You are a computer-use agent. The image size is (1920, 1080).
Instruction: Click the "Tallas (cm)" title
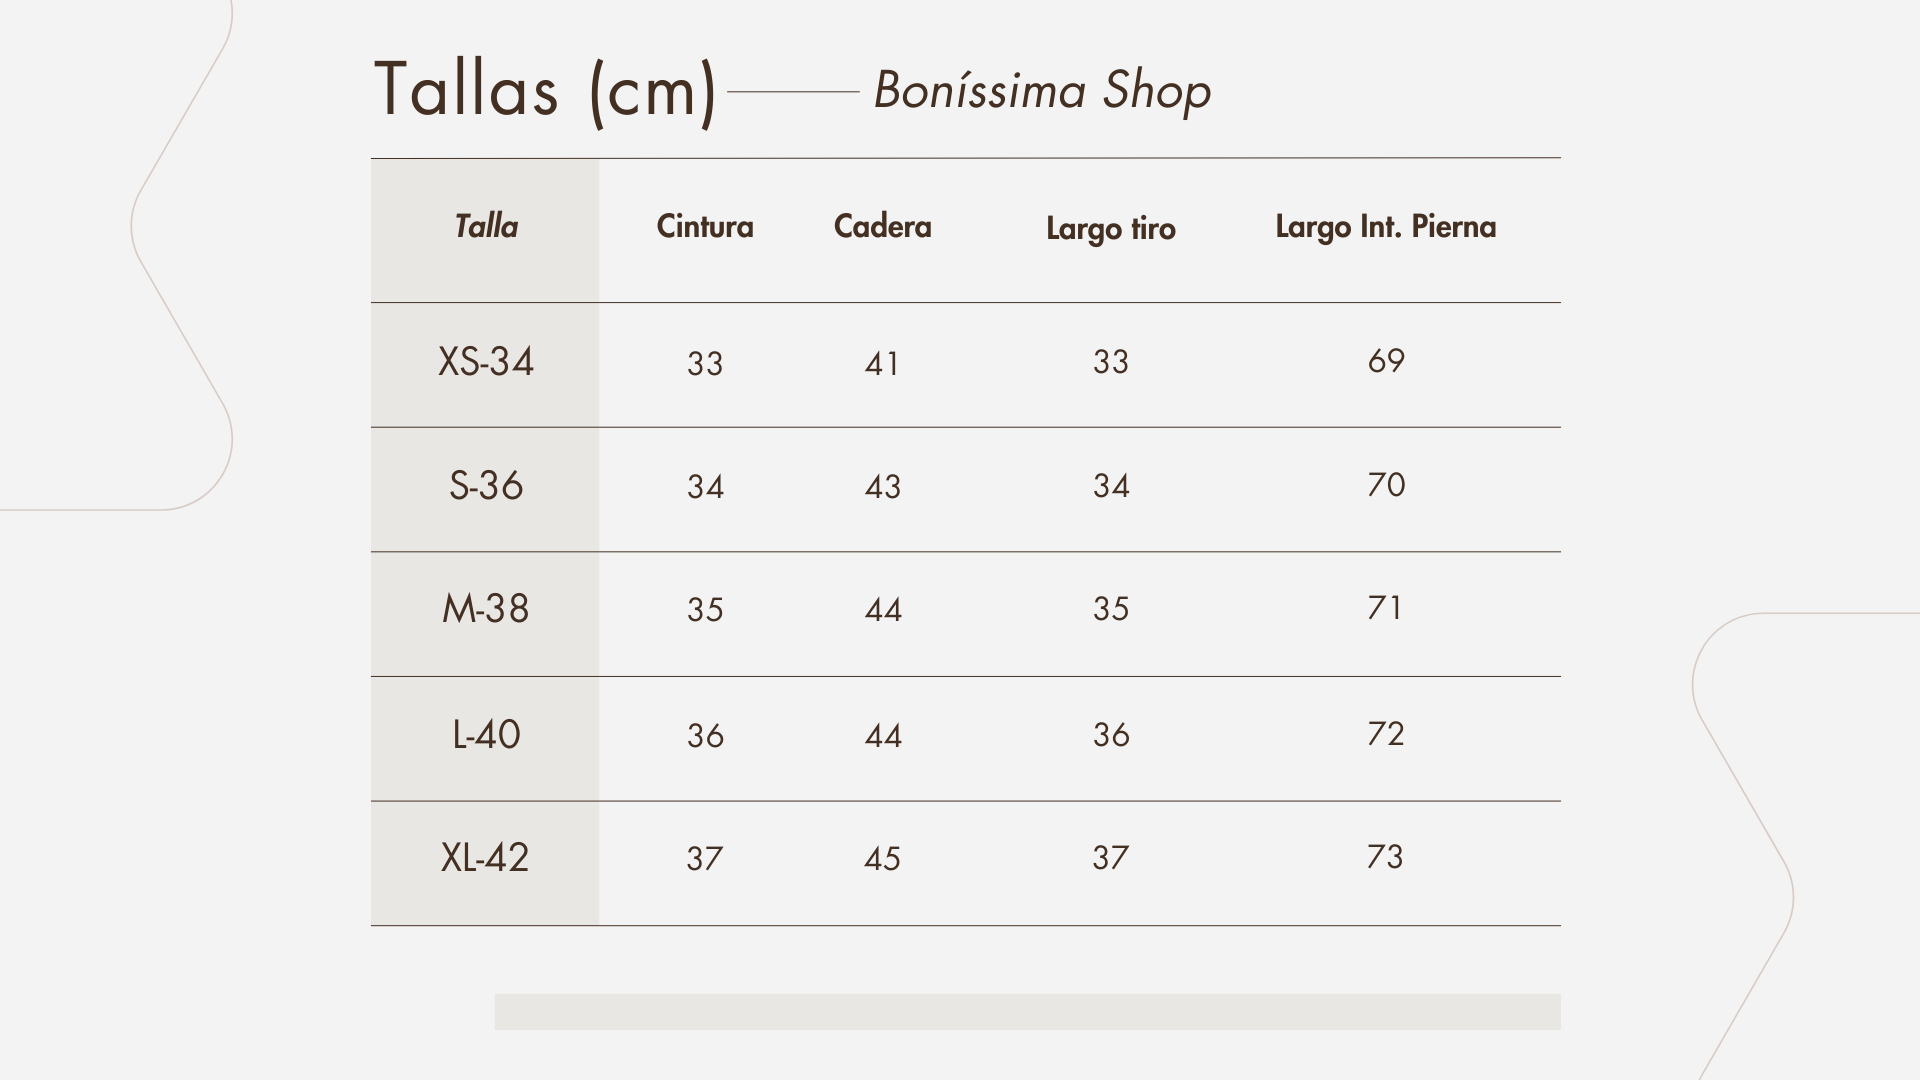tap(545, 90)
